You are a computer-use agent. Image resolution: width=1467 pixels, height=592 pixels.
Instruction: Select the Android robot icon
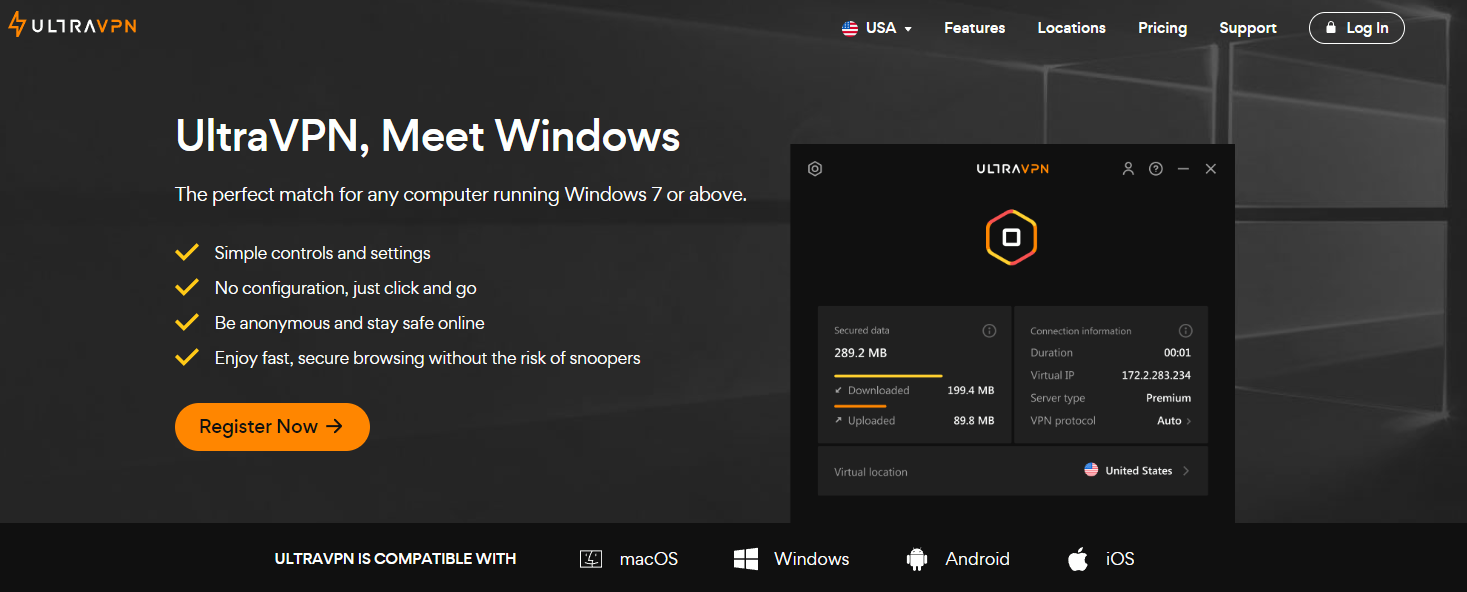(x=917, y=559)
